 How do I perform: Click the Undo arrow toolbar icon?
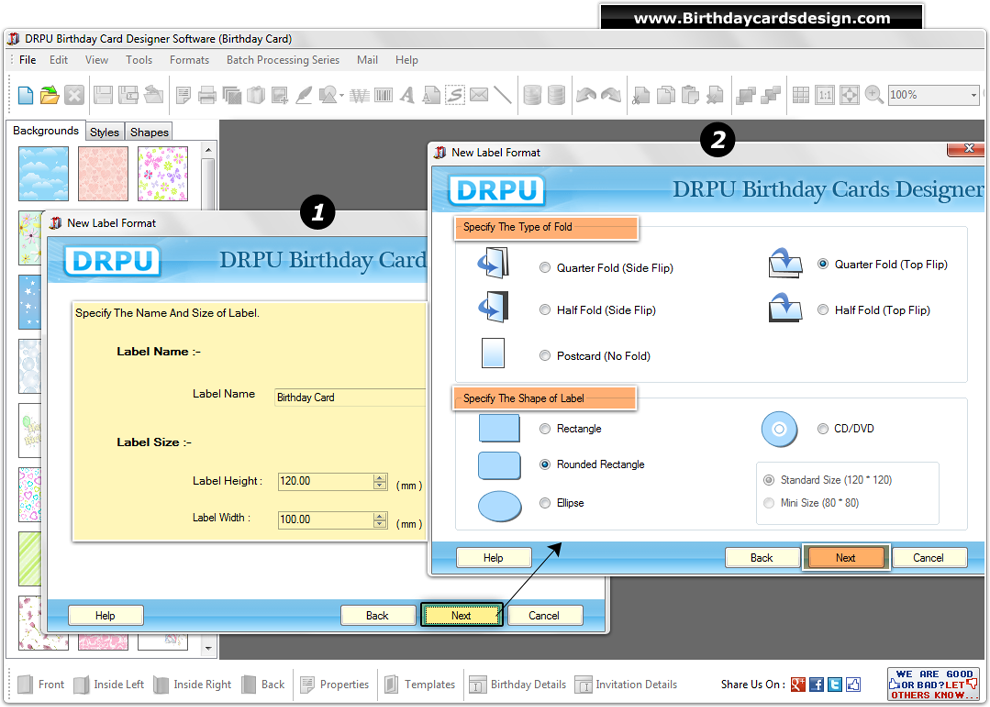pos(586,95)
